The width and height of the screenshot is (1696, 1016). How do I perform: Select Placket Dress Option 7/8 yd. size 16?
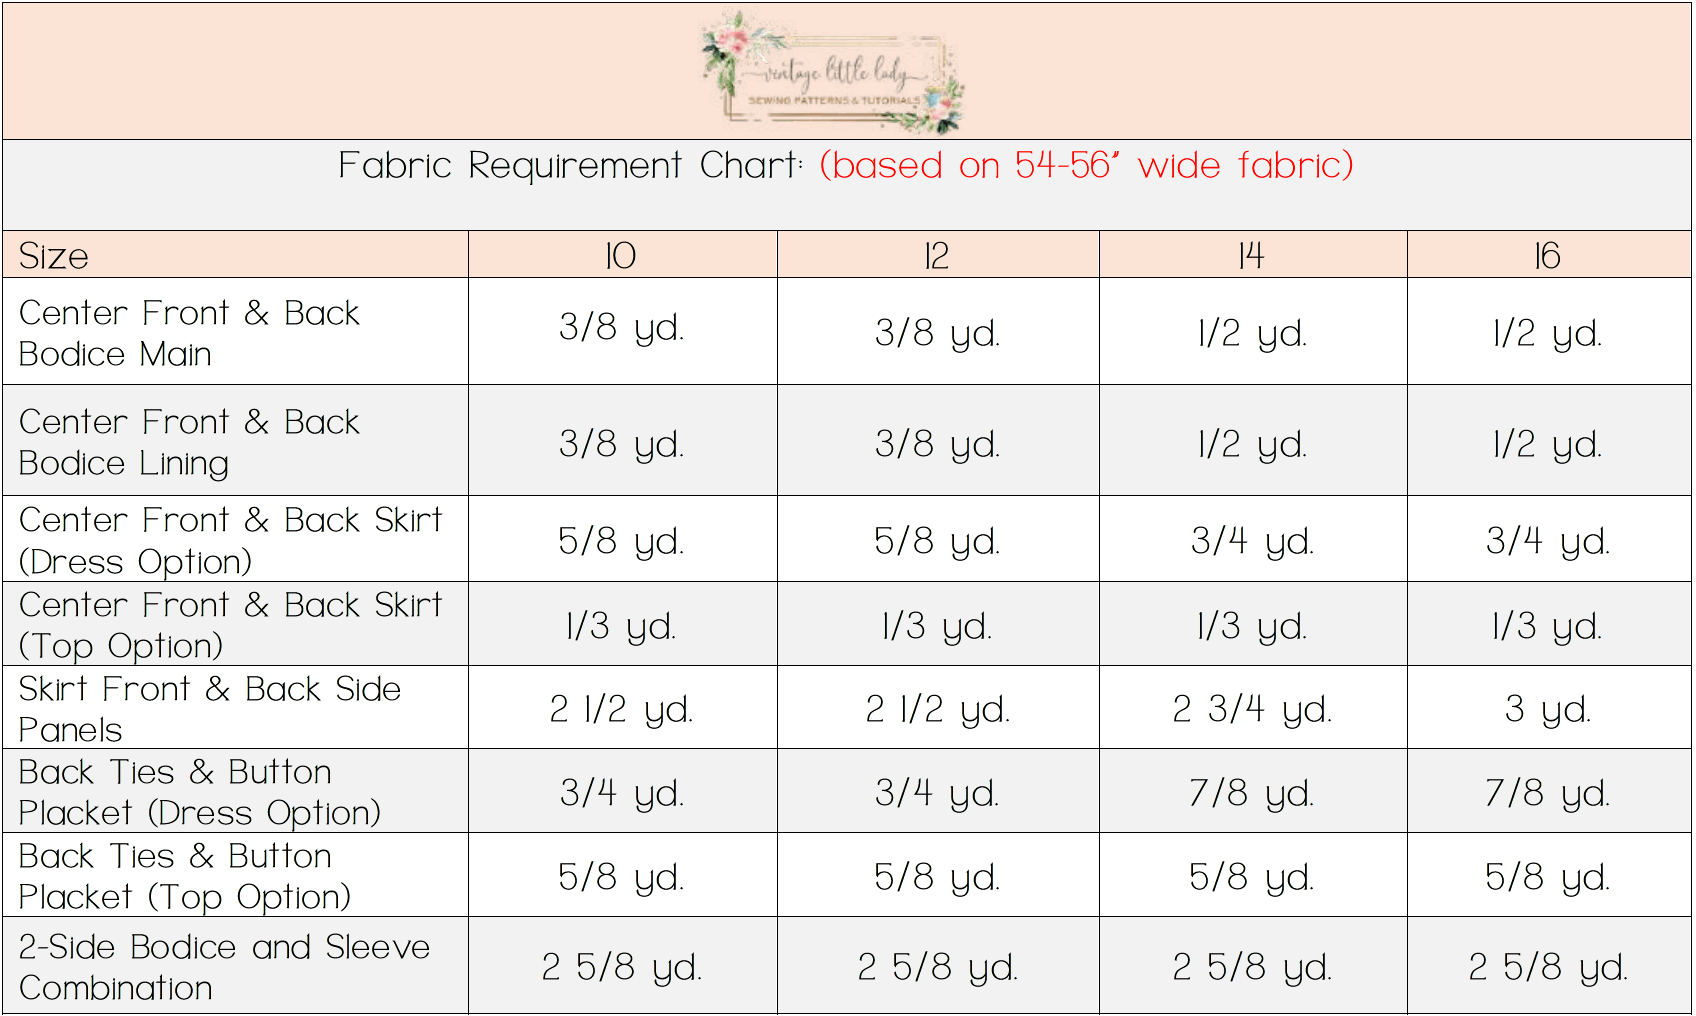(x=1548, y=793)
